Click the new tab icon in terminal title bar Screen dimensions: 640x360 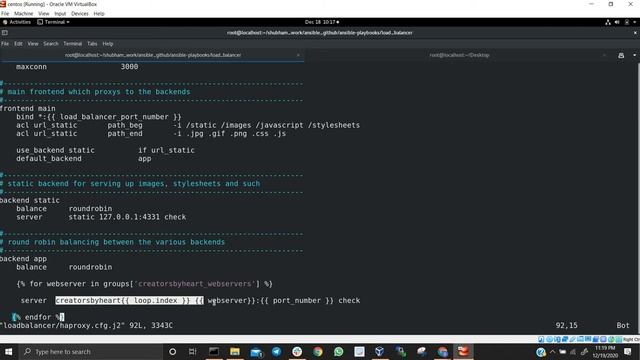[x=5, y=33]
